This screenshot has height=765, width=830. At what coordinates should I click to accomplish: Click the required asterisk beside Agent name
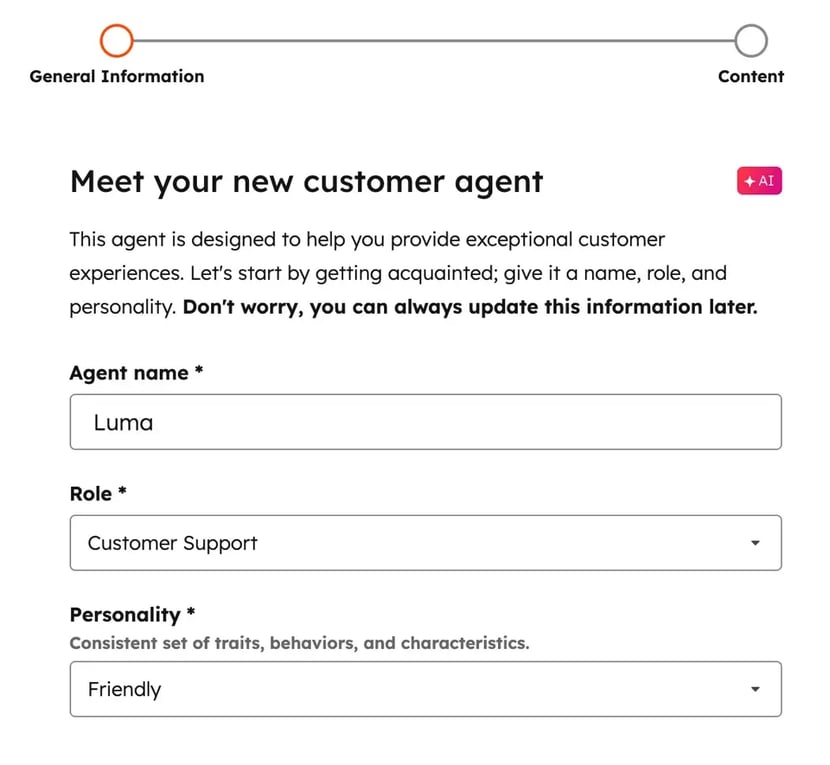(199, 372)
